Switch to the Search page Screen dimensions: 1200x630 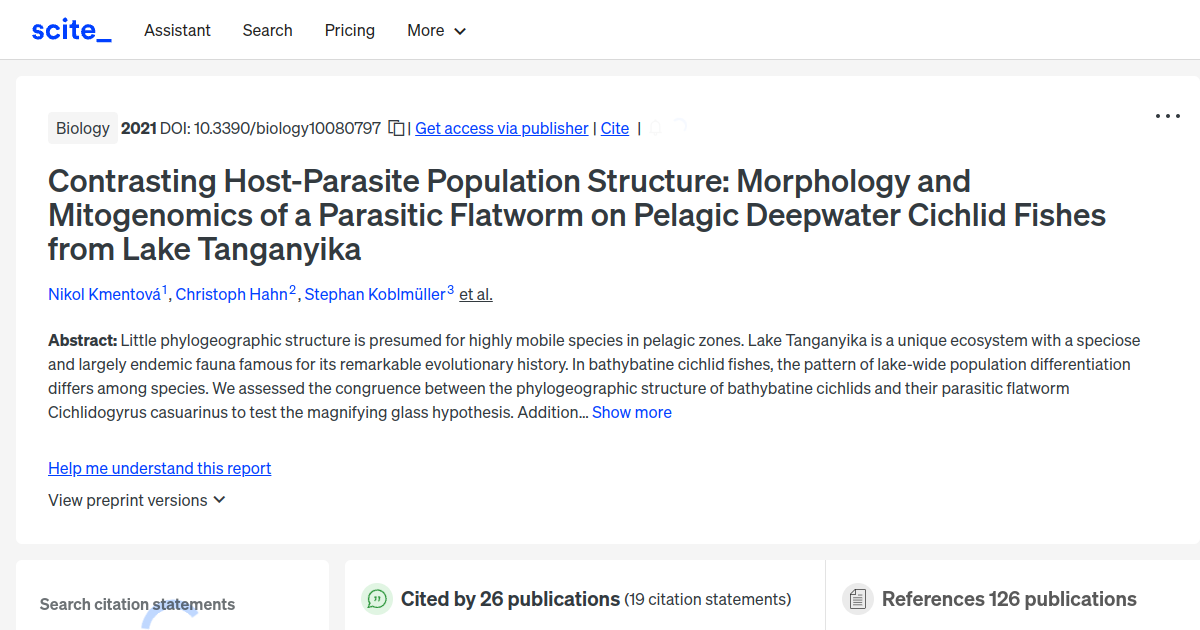[267, 30]
